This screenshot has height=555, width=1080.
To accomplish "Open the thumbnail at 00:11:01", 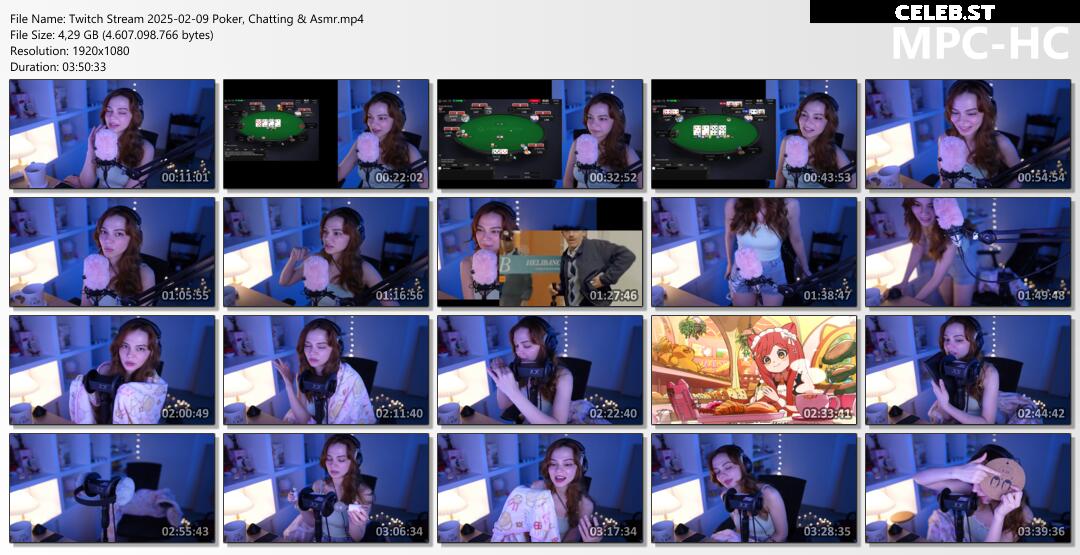I will pyautogui.click(x=112, y=134).
